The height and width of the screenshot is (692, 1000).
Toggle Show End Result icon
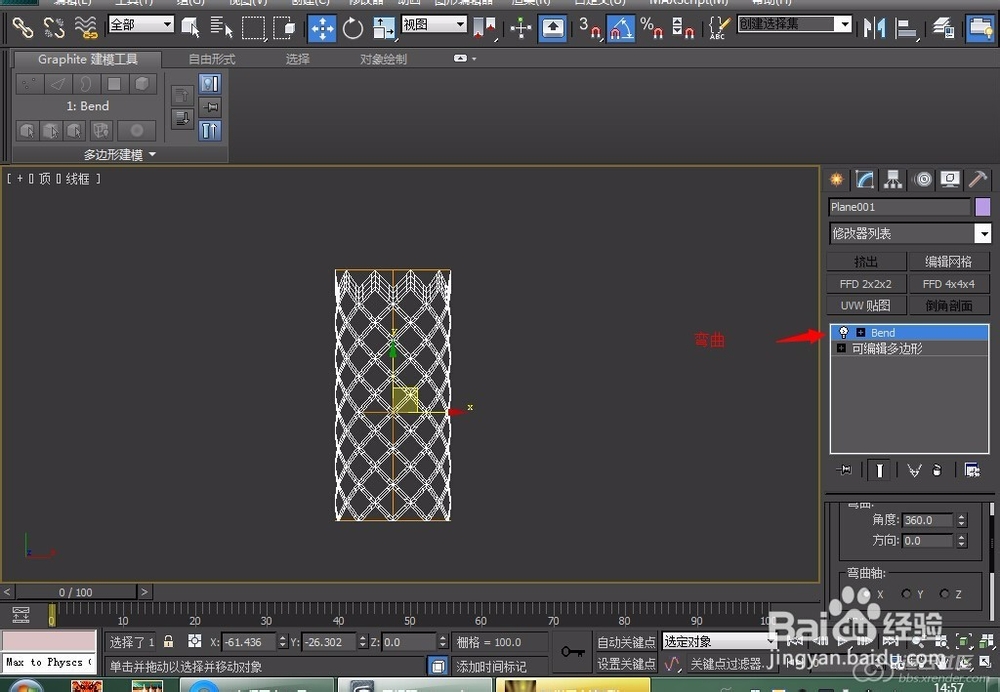pos(879,470)
